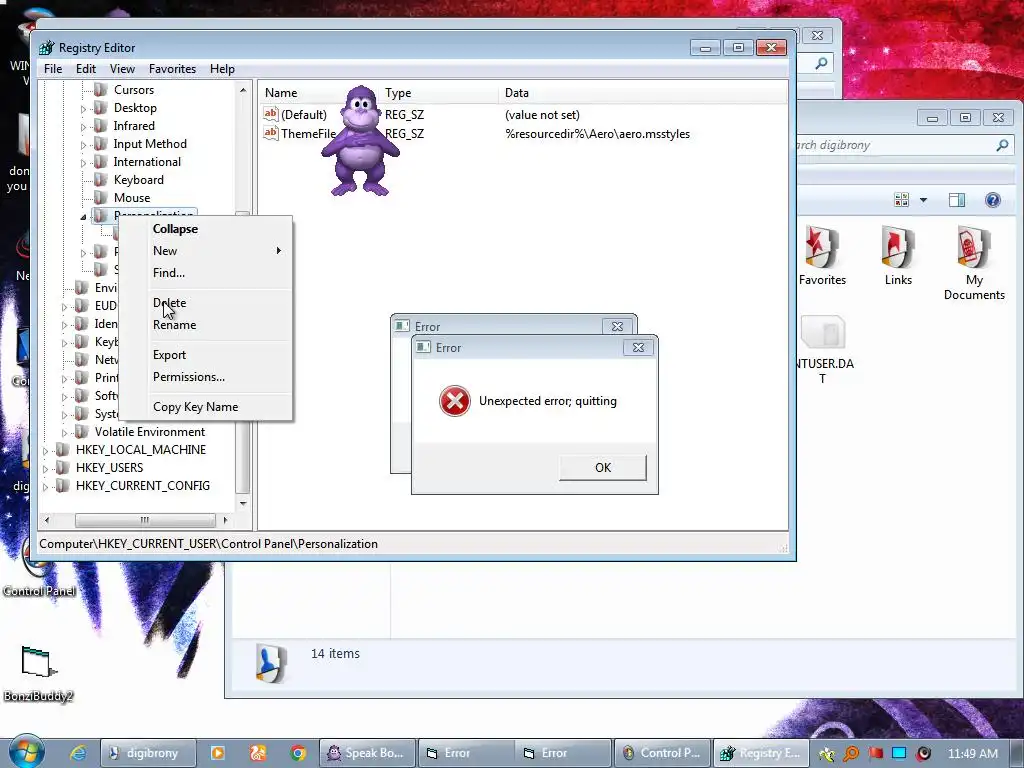Choose Permissions... in the context menu
1024x768 pixels.
[x=206, y=377]
